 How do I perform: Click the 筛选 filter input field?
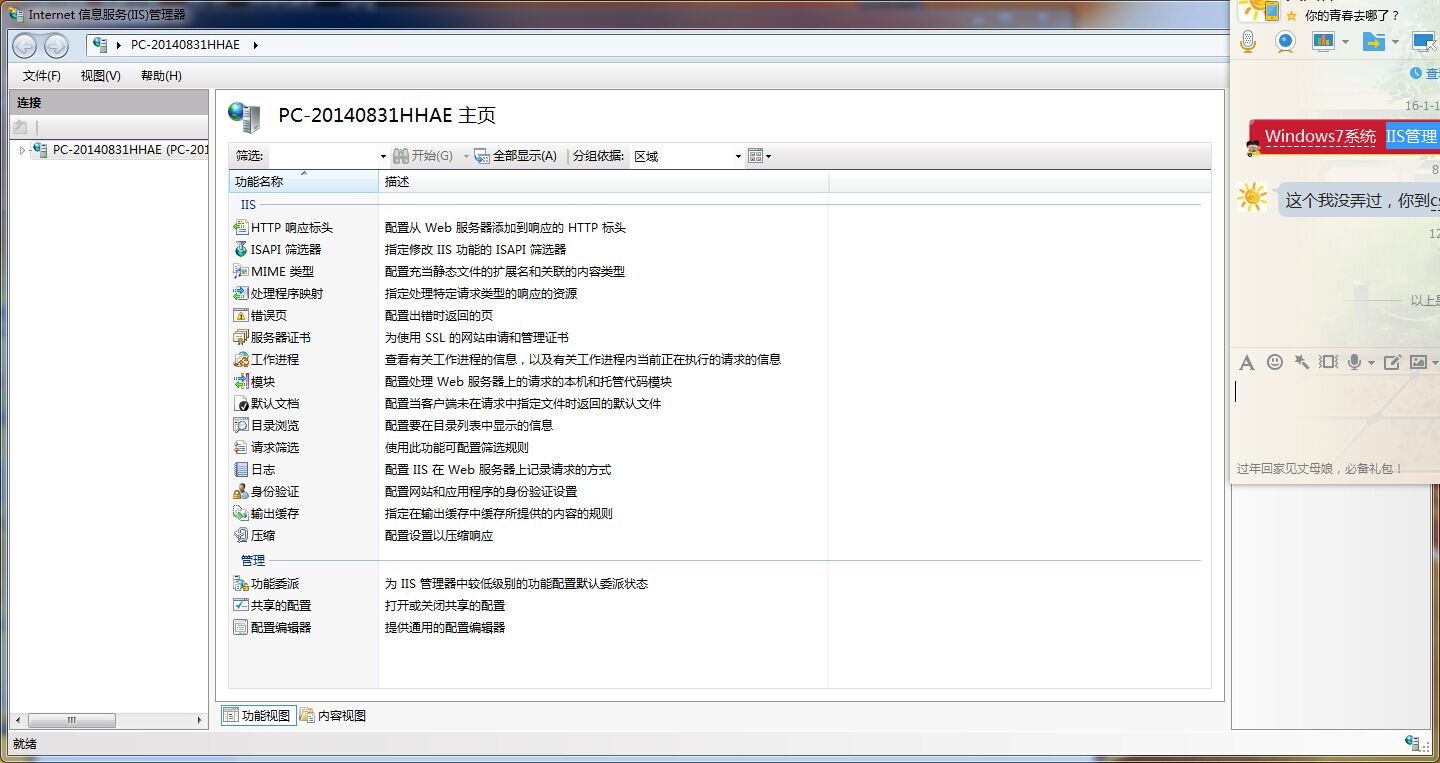[x=323, y=156]
